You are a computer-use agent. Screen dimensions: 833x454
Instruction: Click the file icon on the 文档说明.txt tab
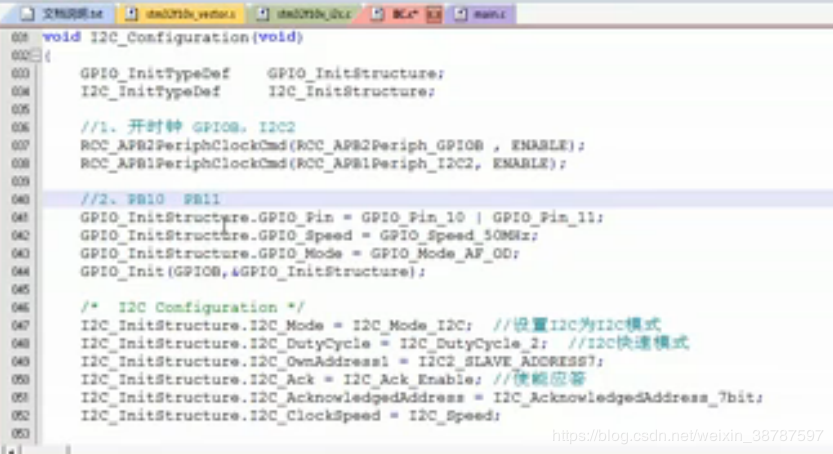tap(28, 14)
